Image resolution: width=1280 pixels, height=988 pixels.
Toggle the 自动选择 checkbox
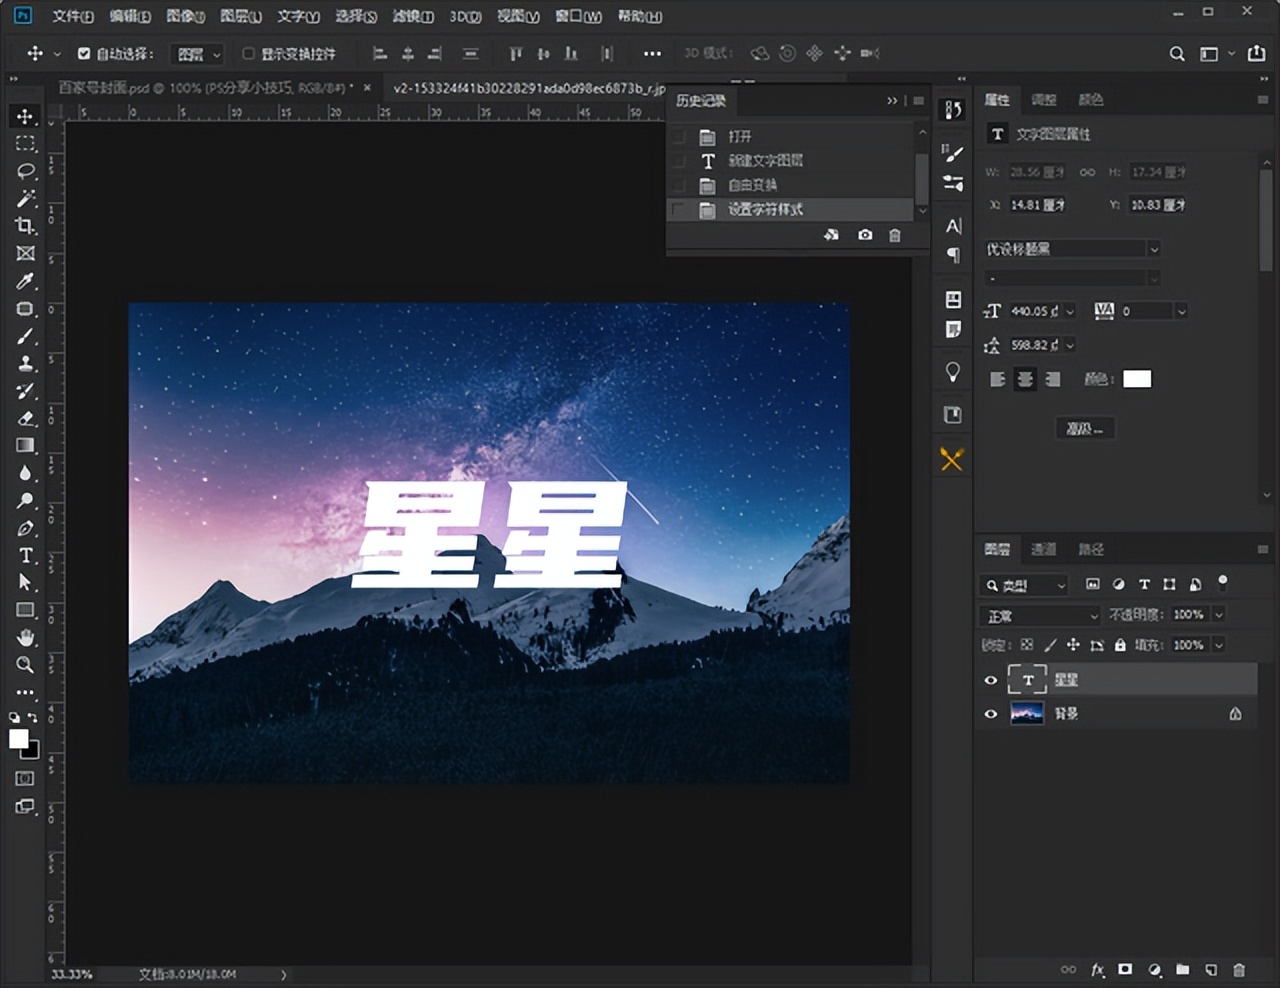pyautogui.click(x=84, y=54)
